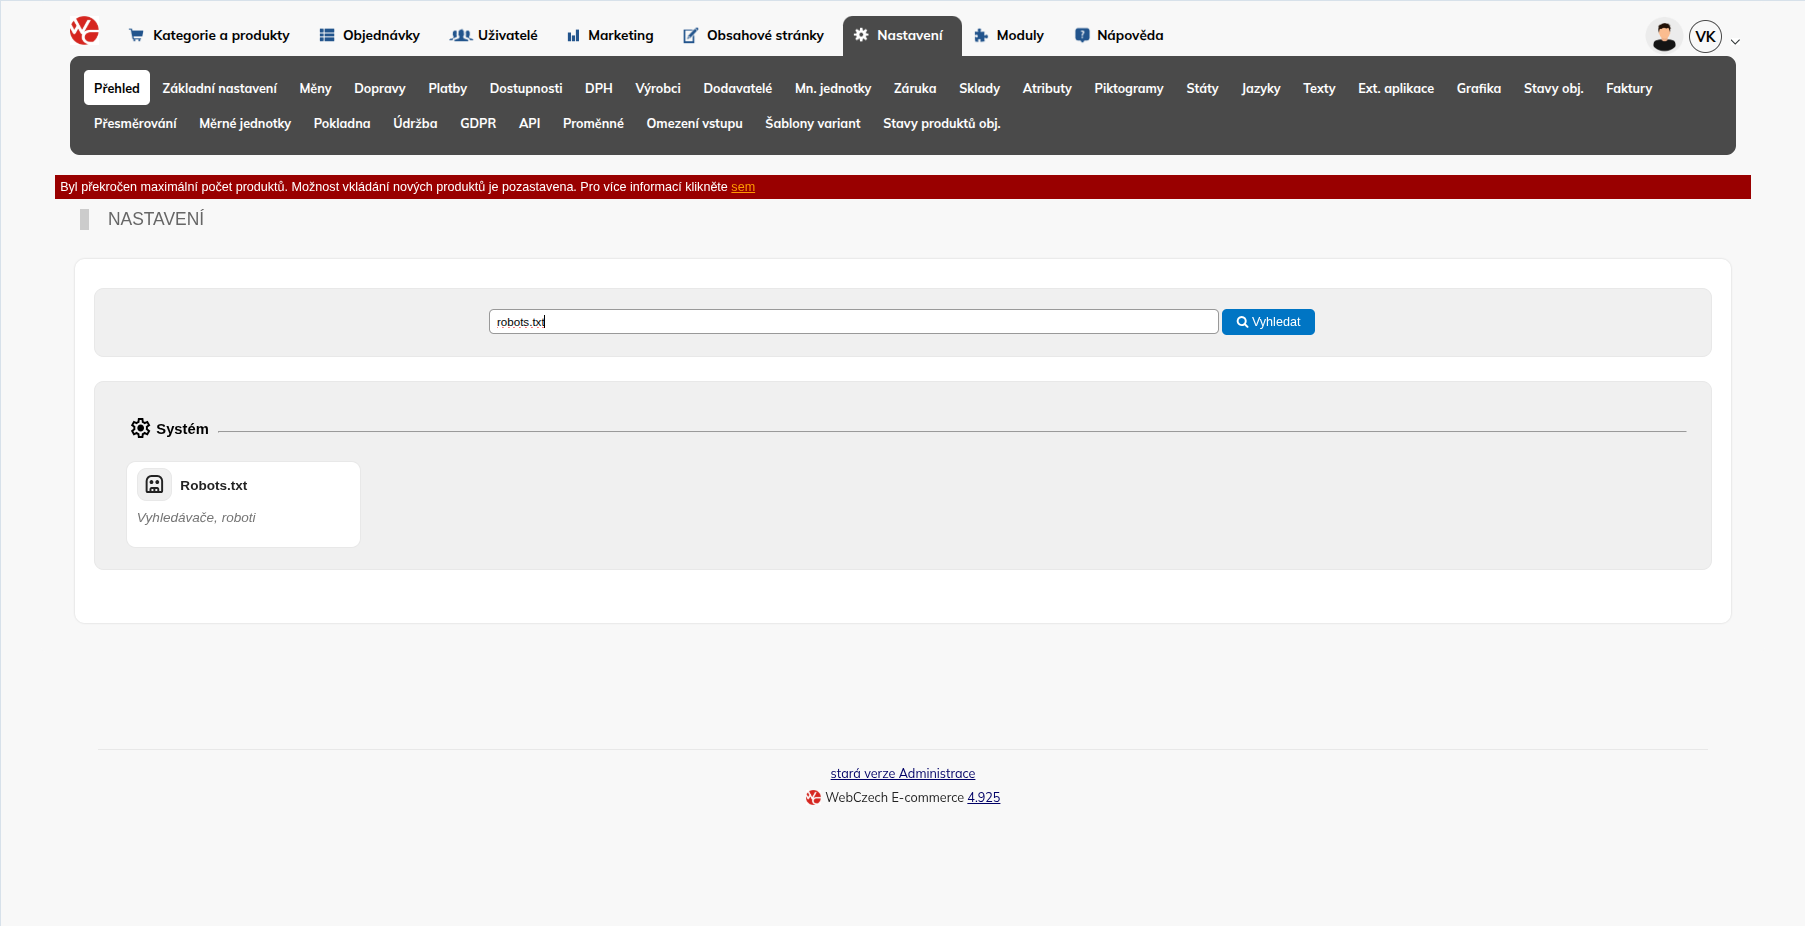Click the Obsahové stránky pencil icon
Screen dimensions: 1805x926
coord(688,35)
